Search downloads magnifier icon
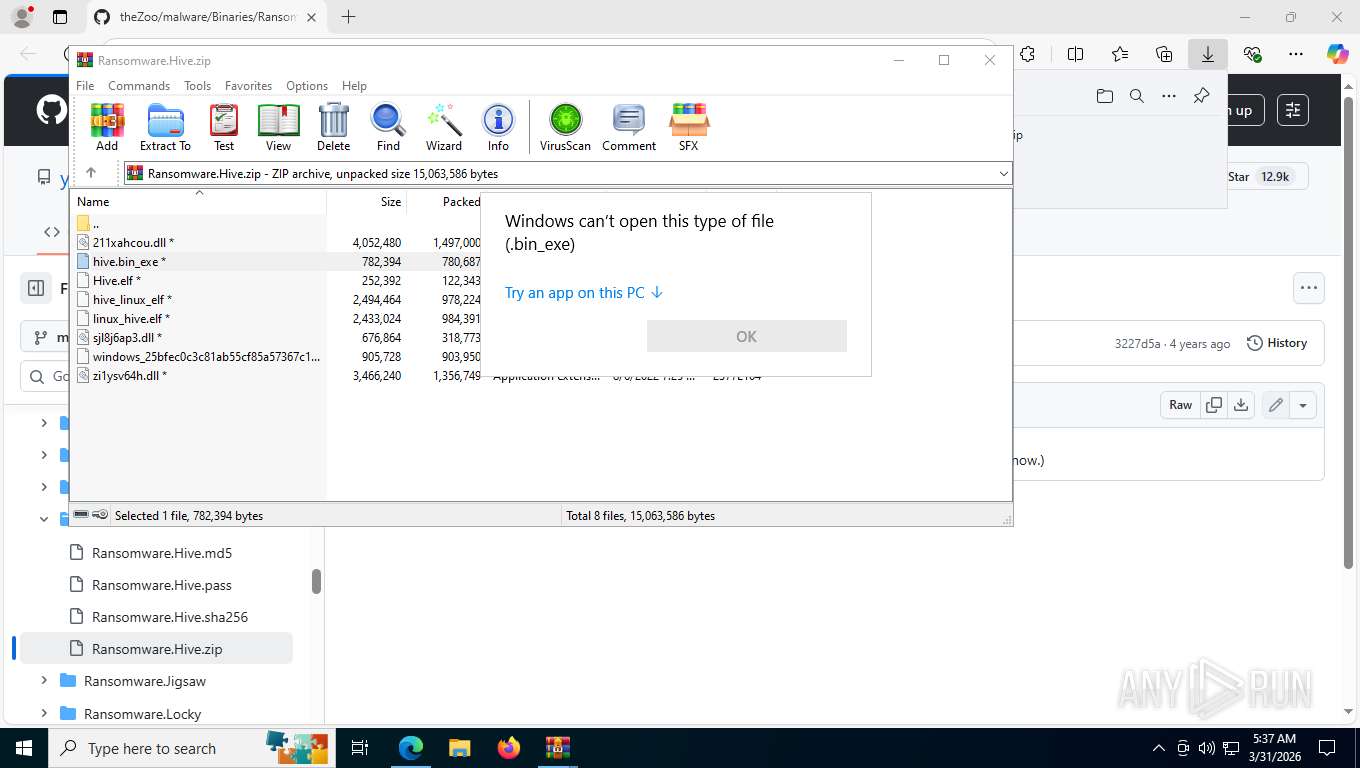 [1136, 96]
